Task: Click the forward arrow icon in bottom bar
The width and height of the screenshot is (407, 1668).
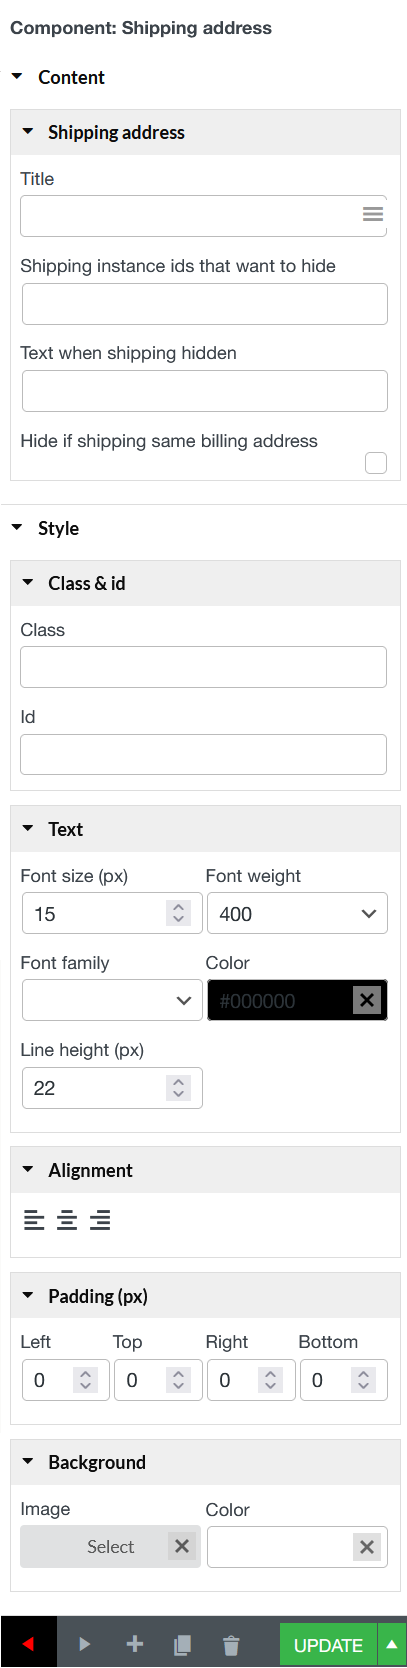Action: 85,1644
